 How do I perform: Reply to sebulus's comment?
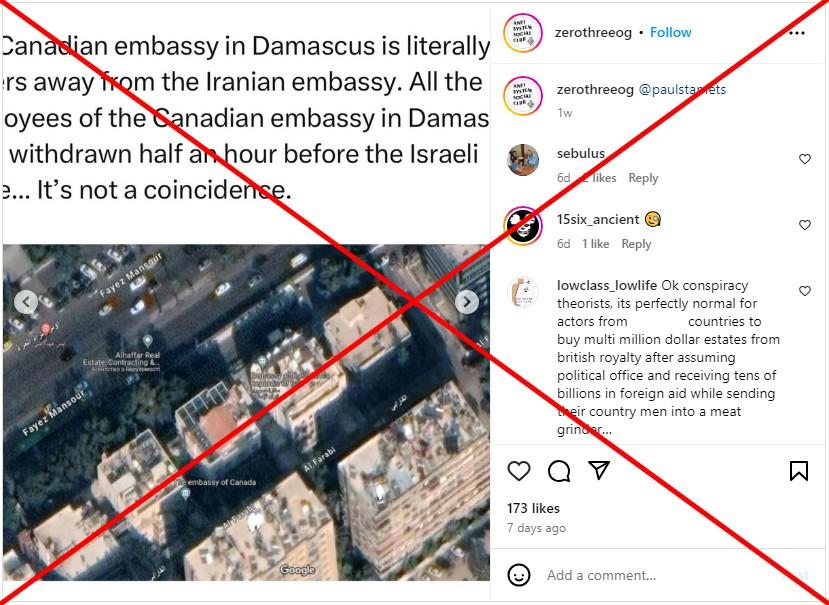pyautogui.click(x=643, y=178)
